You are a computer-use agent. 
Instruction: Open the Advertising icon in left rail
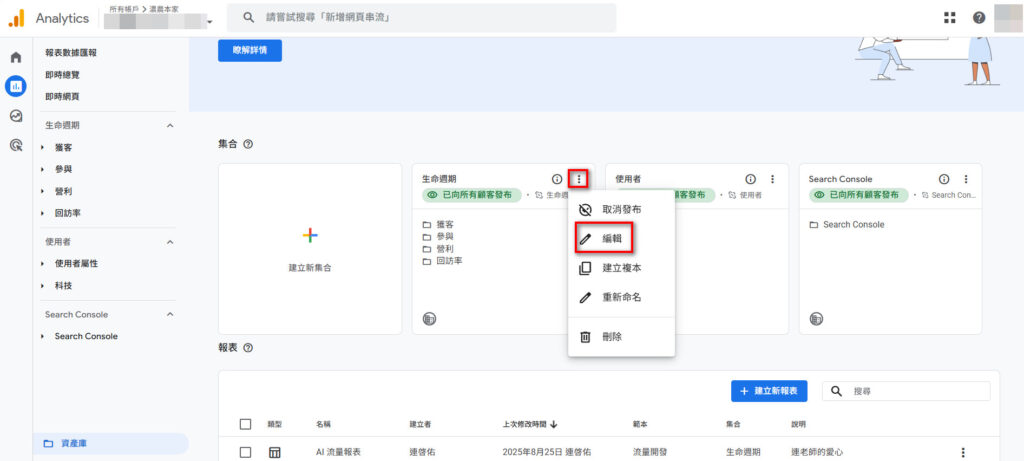click(x=15, y=145)
